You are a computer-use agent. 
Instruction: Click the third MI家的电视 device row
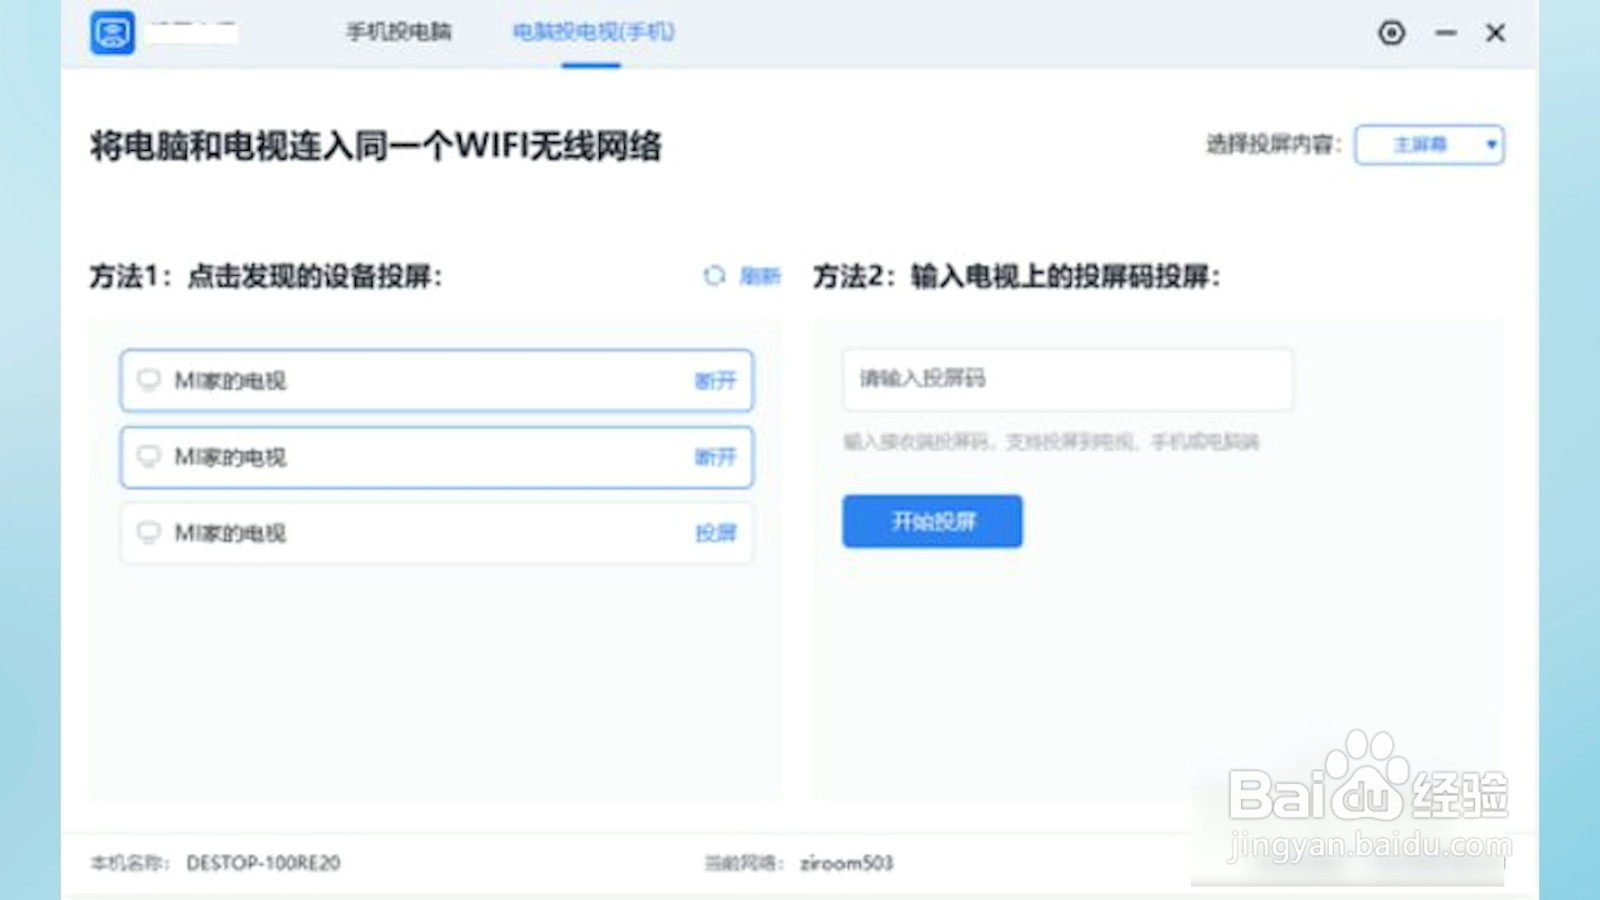click(400, 533)
